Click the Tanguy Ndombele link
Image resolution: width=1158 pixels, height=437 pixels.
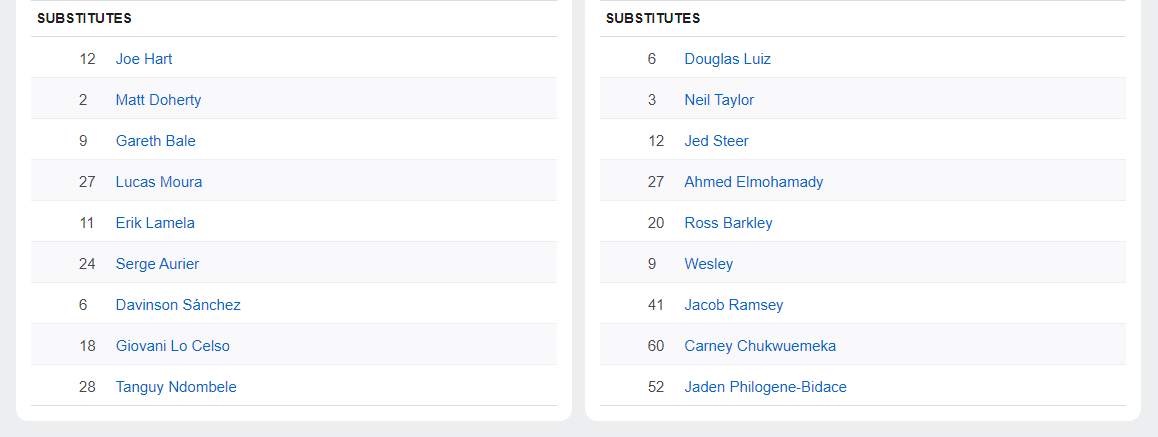point(176,387)
